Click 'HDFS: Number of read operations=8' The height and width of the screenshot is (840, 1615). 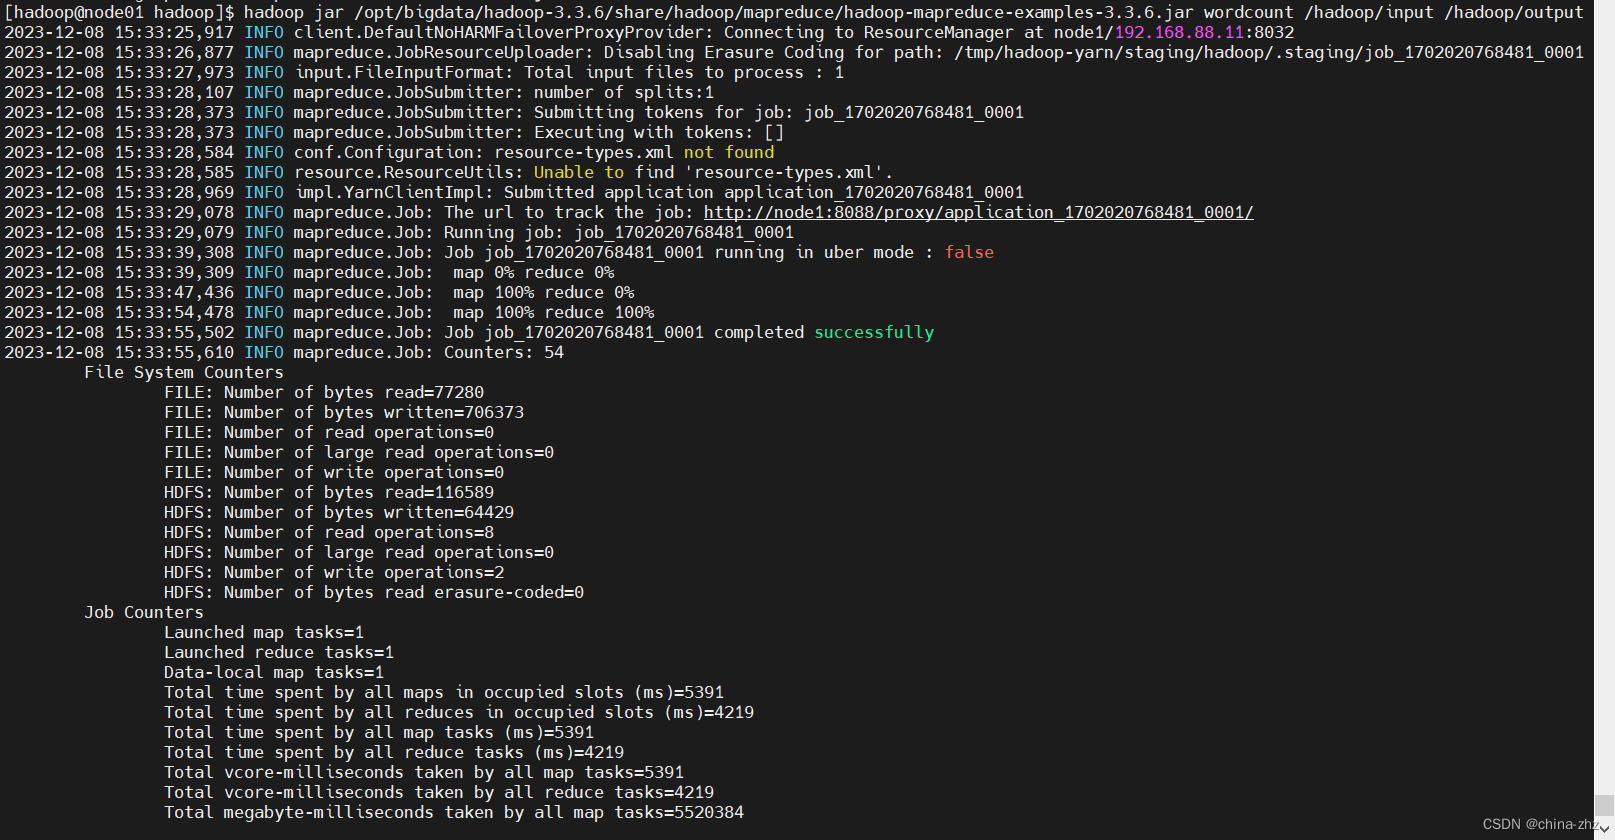(329, 532)
